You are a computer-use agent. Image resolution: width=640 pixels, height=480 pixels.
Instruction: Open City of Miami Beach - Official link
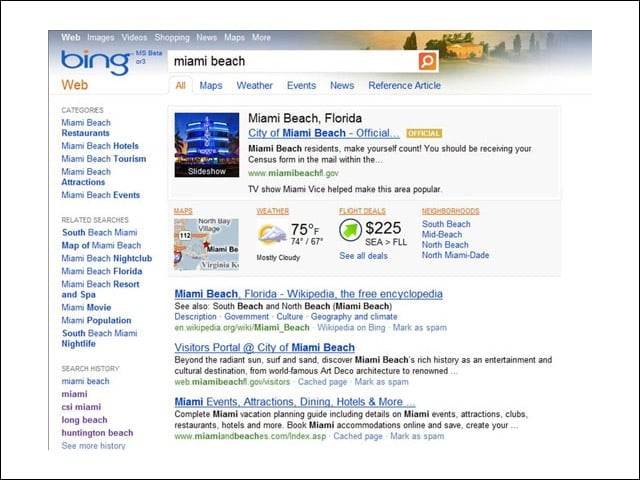tap(324, 133)
